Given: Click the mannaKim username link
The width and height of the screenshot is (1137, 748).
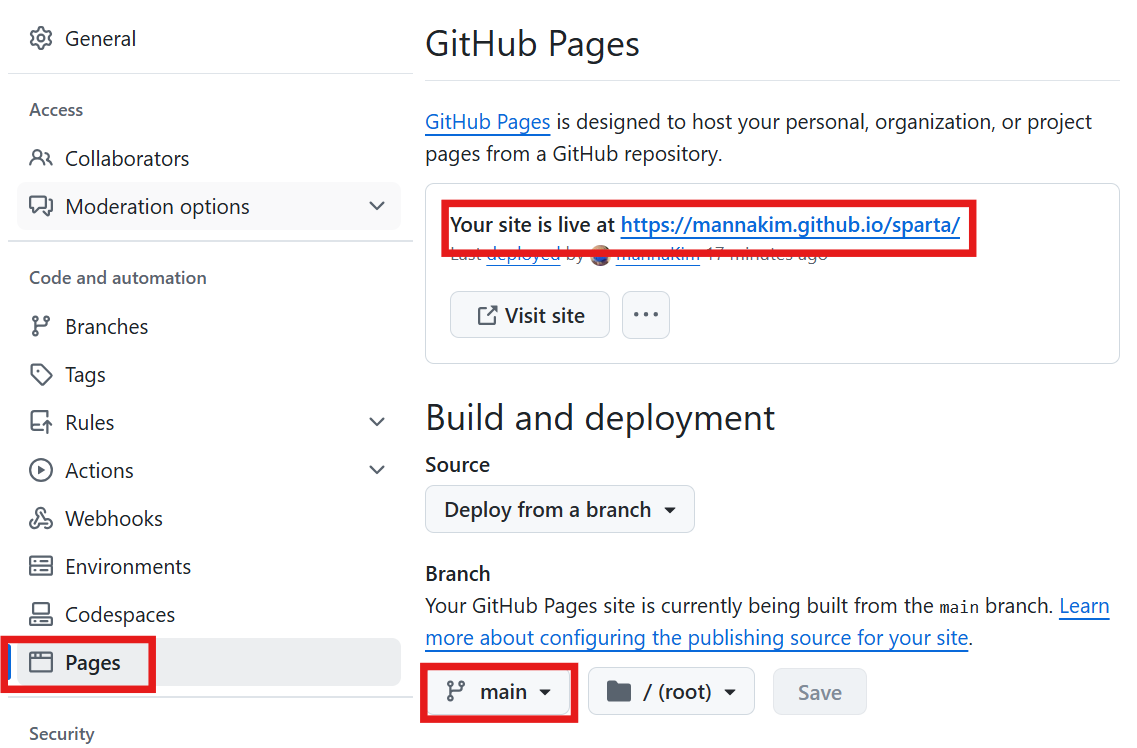Looking at the screenshot, I should [658, 255].
